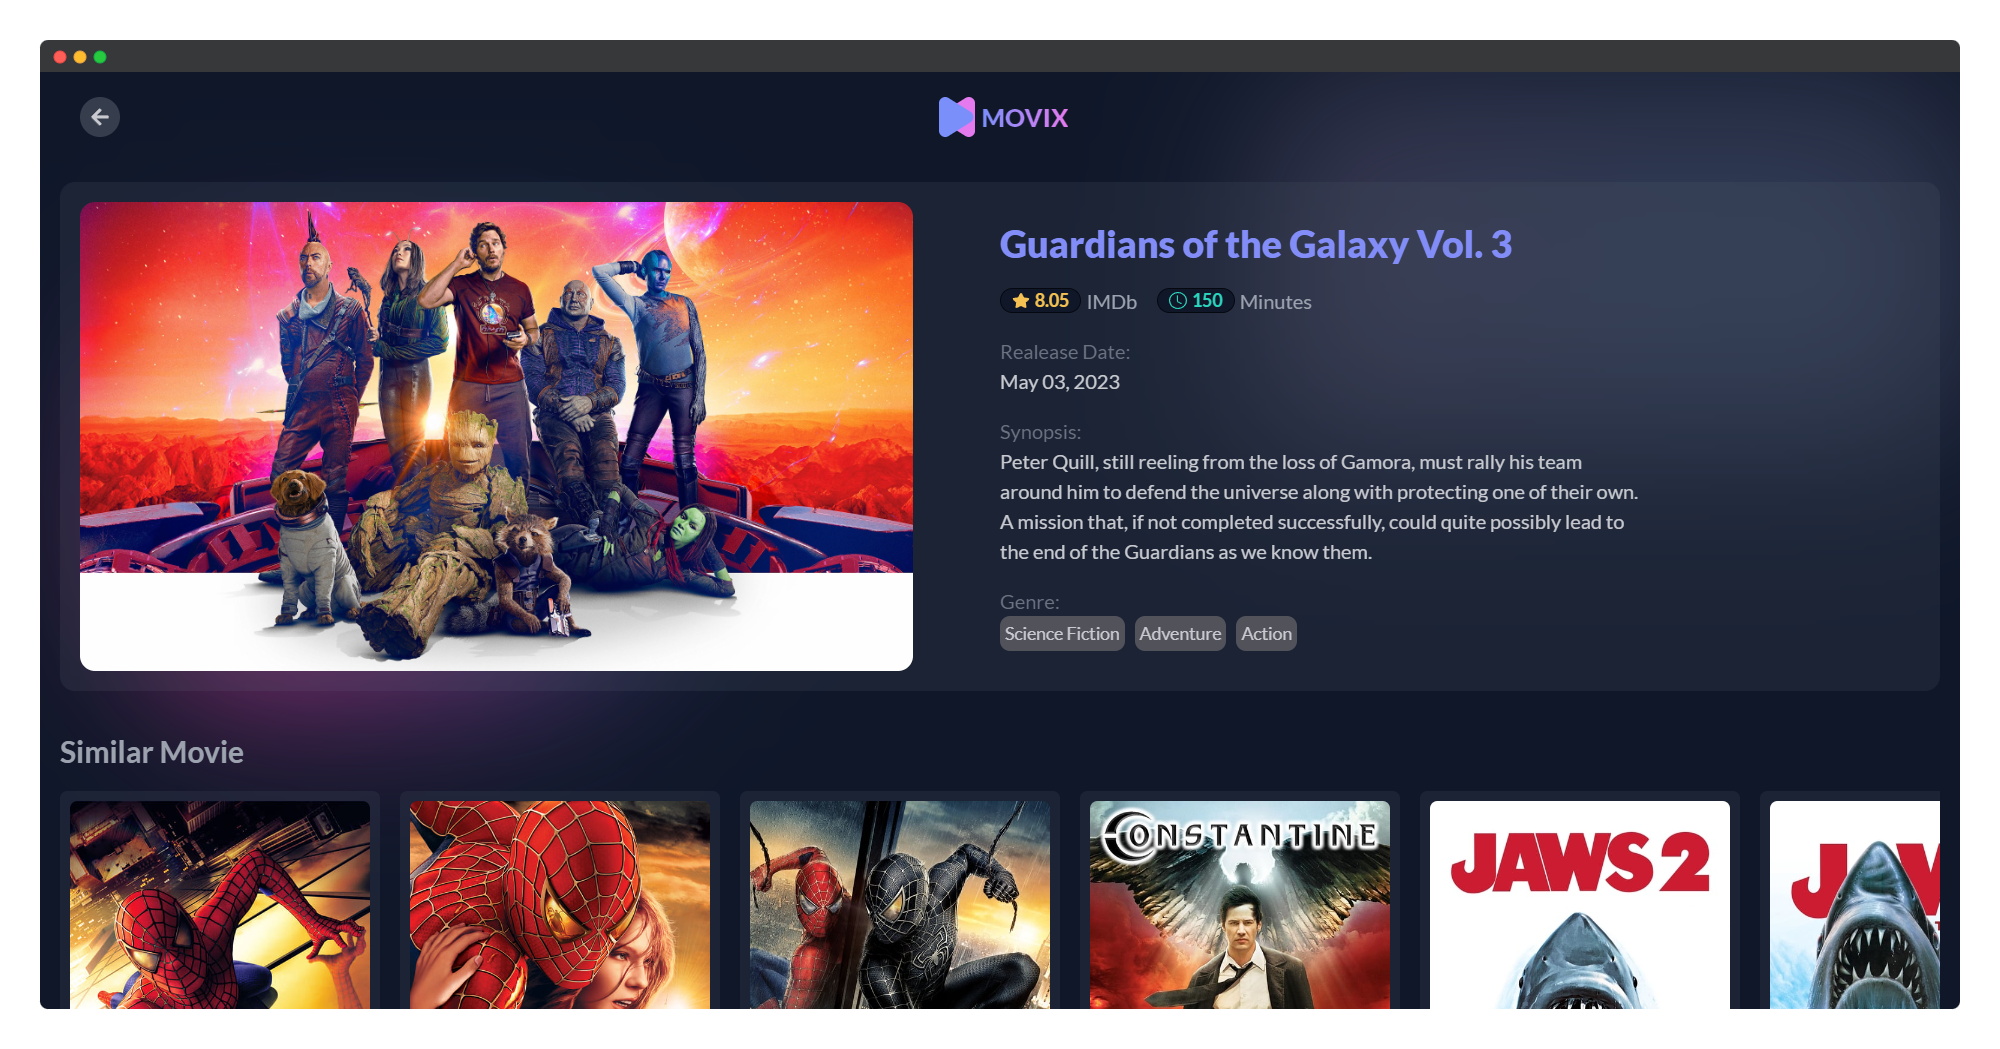Go back using the arrow button
The width and height of the screenshot is (2000, 1049).
[x=100, y=117]
